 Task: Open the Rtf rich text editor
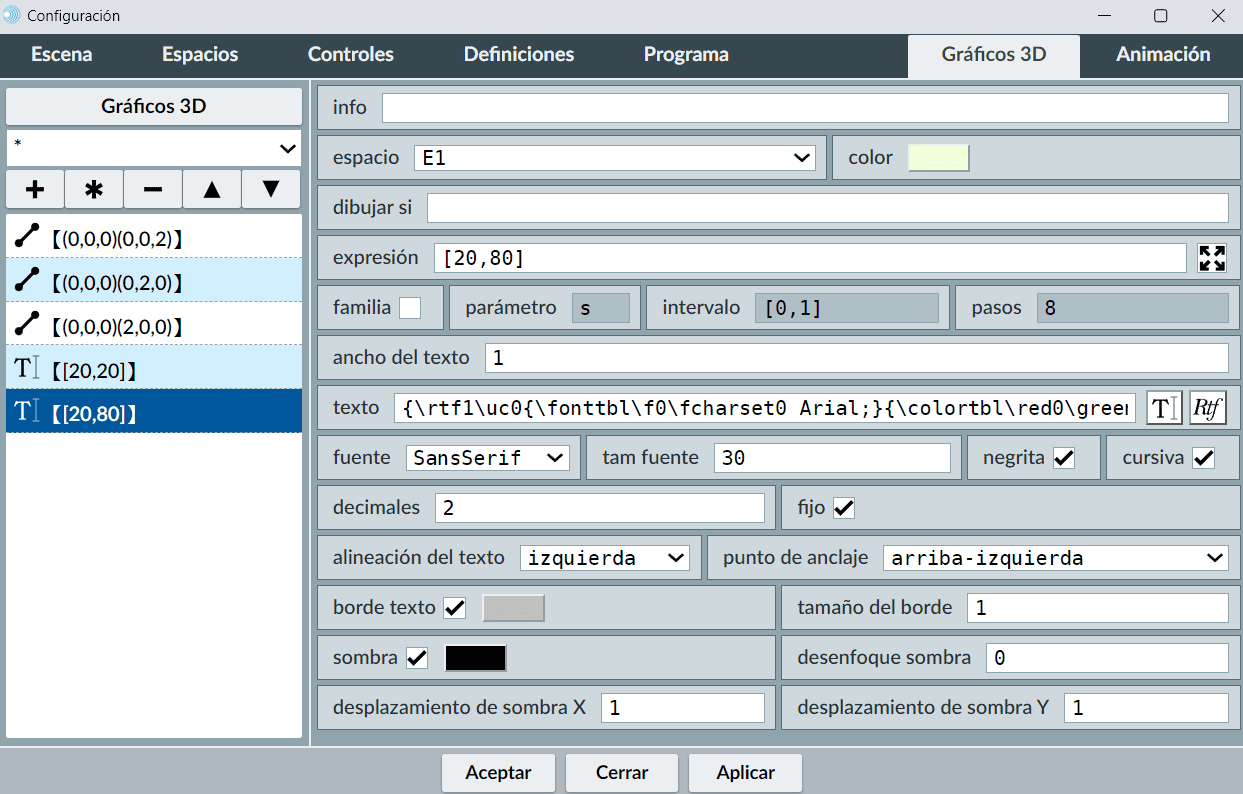click(1207, 408)
